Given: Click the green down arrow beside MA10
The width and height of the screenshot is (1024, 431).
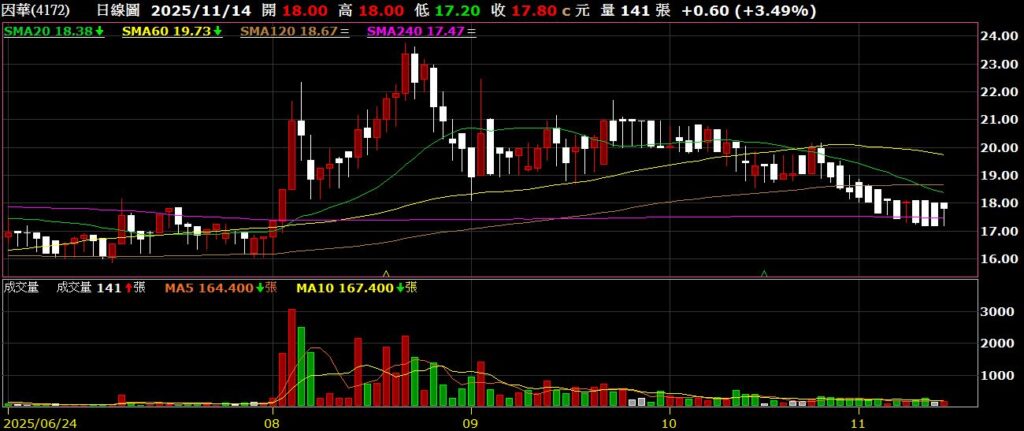Looking at the screenshot, I should tap(401, 288).
